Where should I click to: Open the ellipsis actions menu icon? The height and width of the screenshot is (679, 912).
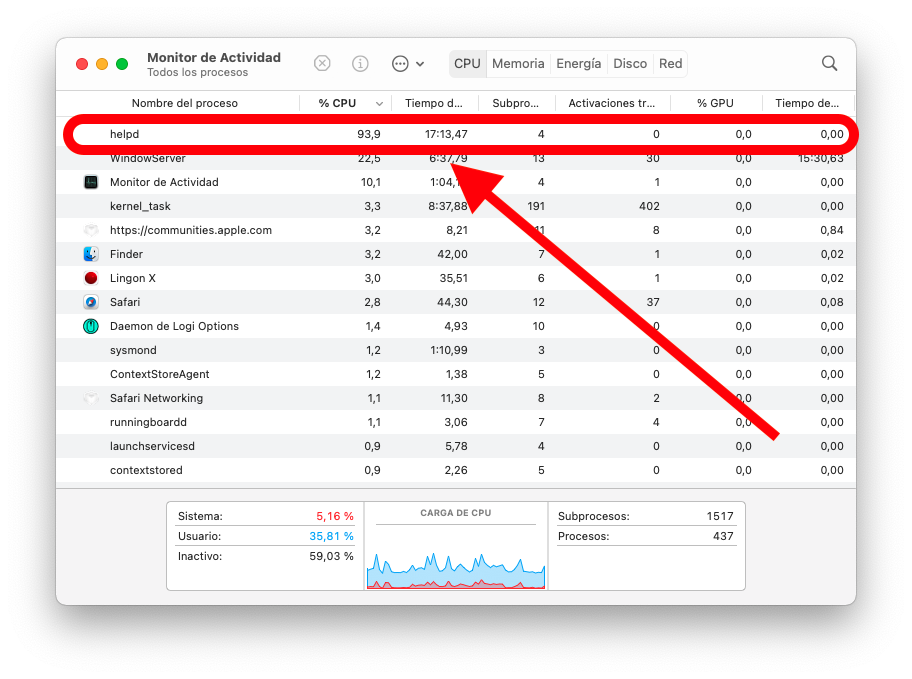pyautogui.click(x=400, y=63)
